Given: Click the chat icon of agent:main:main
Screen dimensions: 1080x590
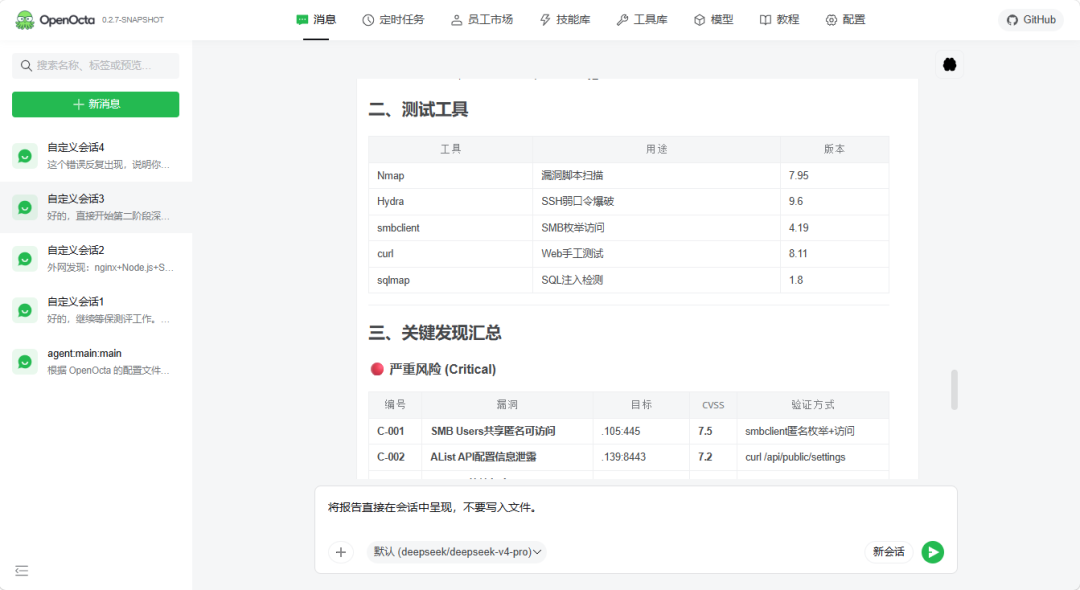Looking at the screenshot, I should [25, 361].
